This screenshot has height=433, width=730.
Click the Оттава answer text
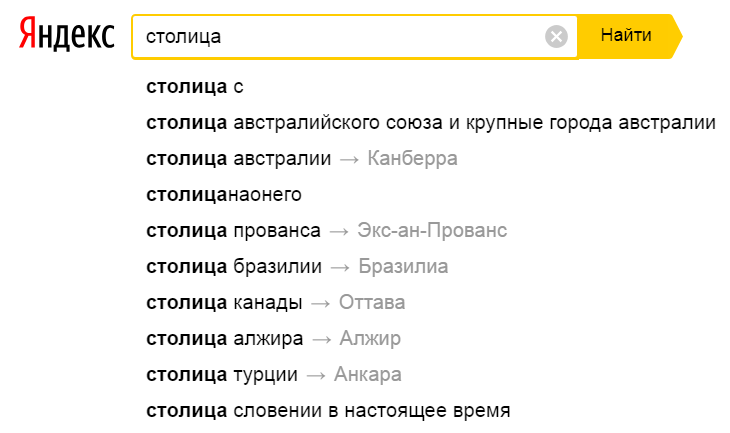[372, 303]
